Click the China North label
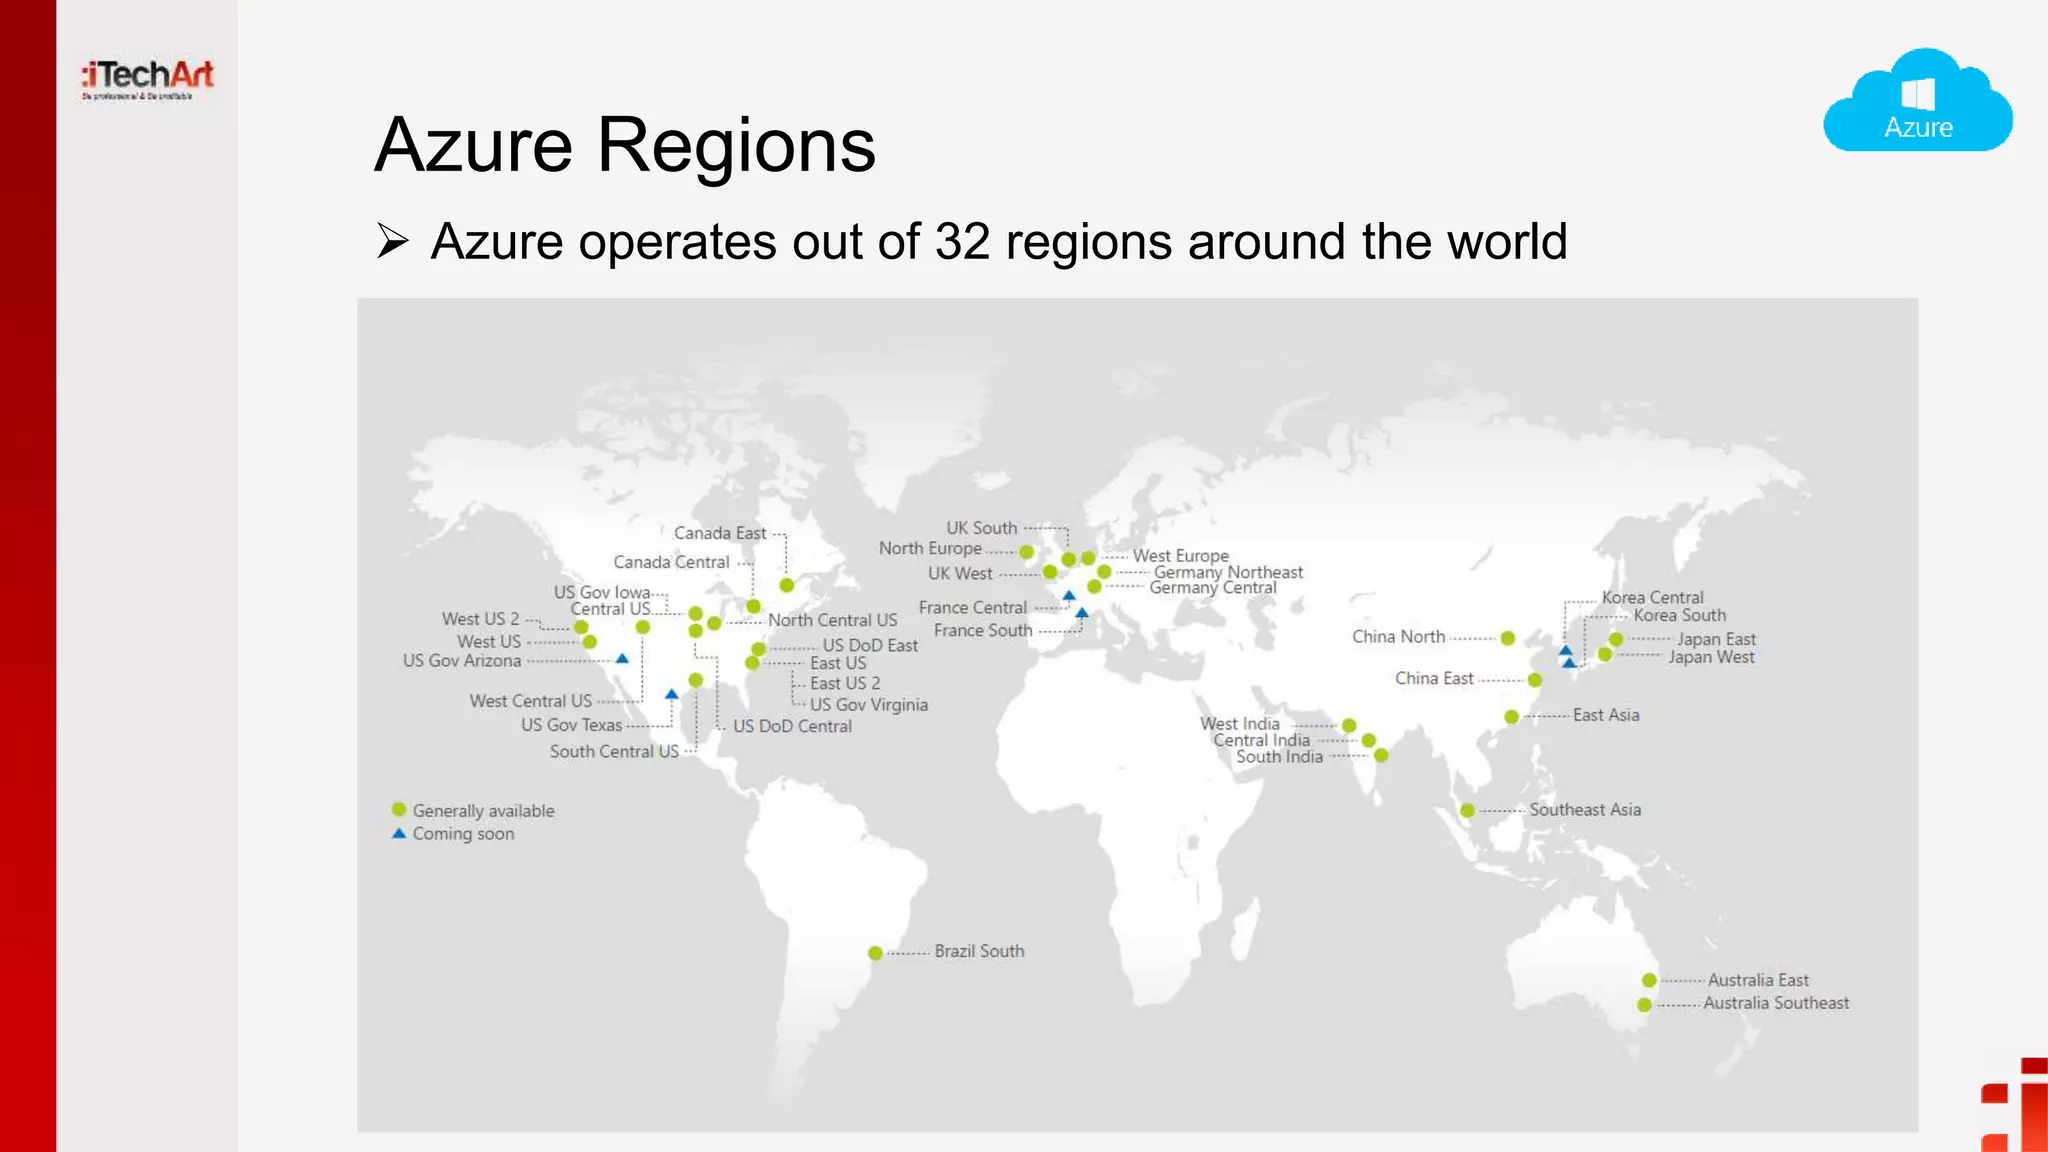Viewport: 2048px width, 1152px height. click(1398, 637)
